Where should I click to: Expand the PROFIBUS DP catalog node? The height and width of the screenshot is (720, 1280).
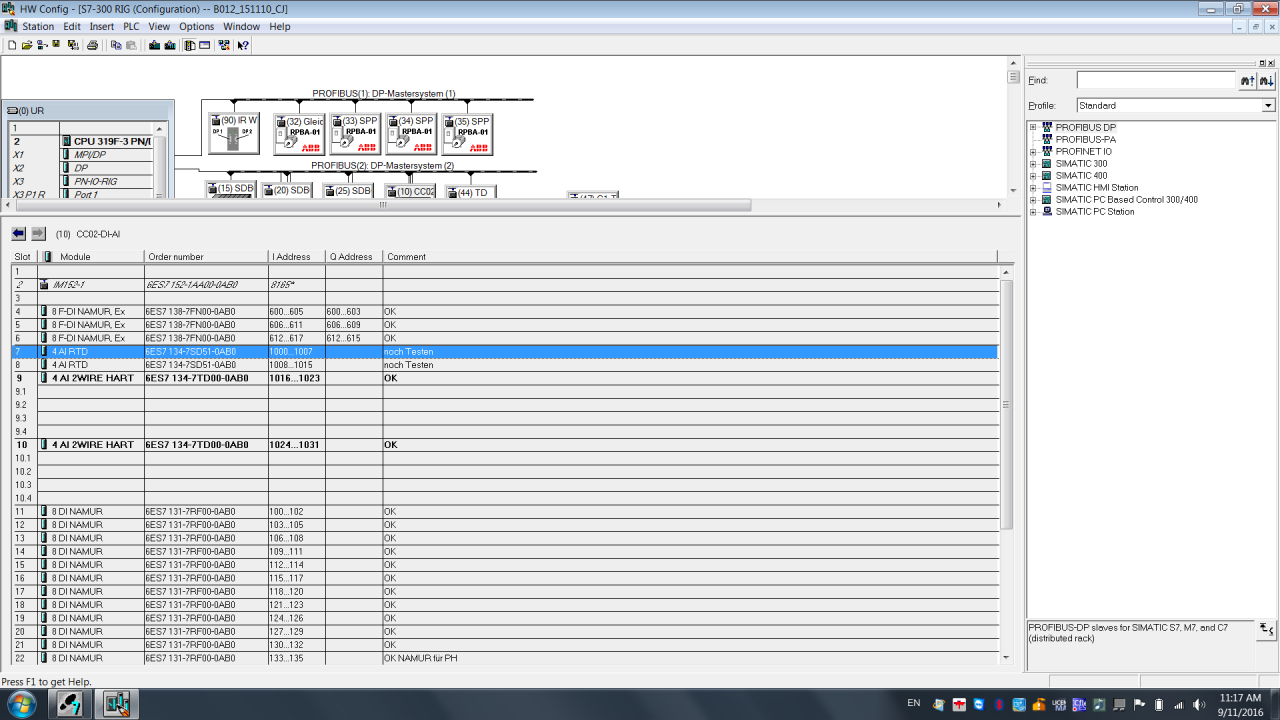1033,128
